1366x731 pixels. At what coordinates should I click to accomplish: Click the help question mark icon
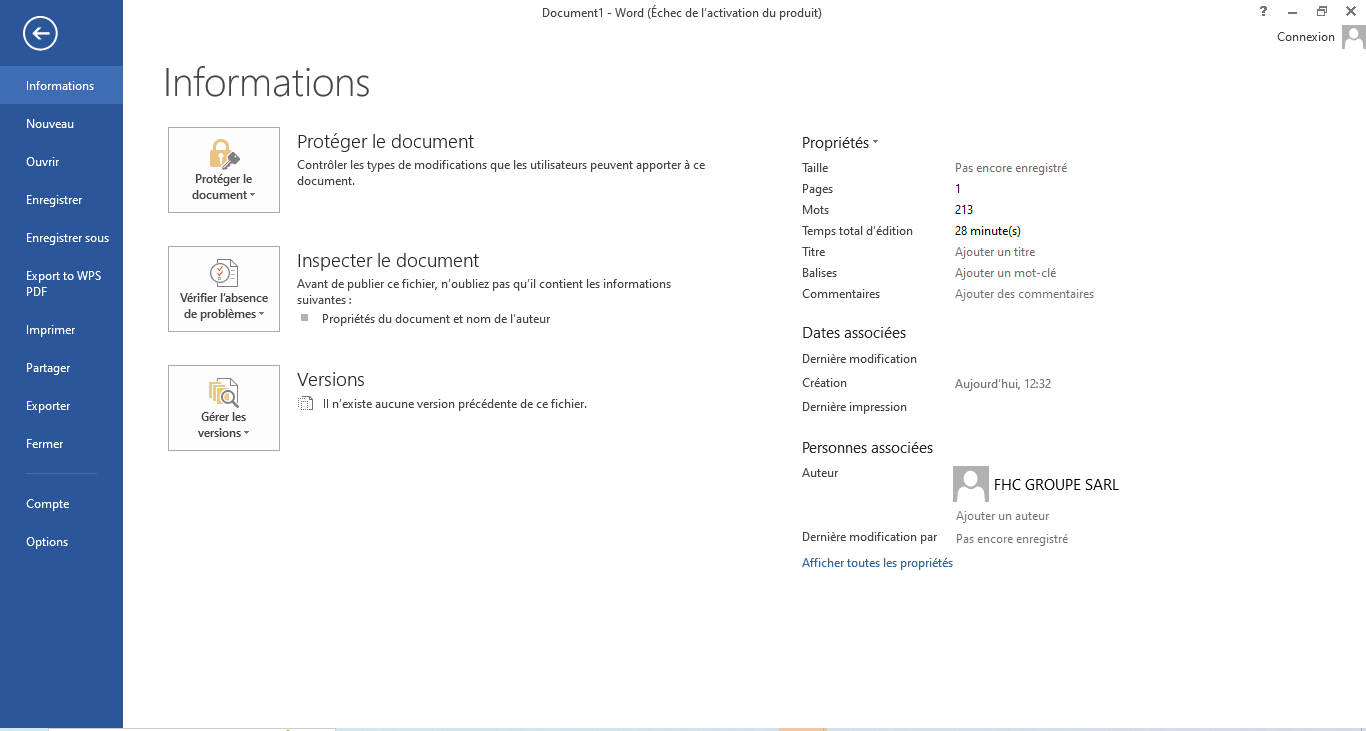point(1264,11)
